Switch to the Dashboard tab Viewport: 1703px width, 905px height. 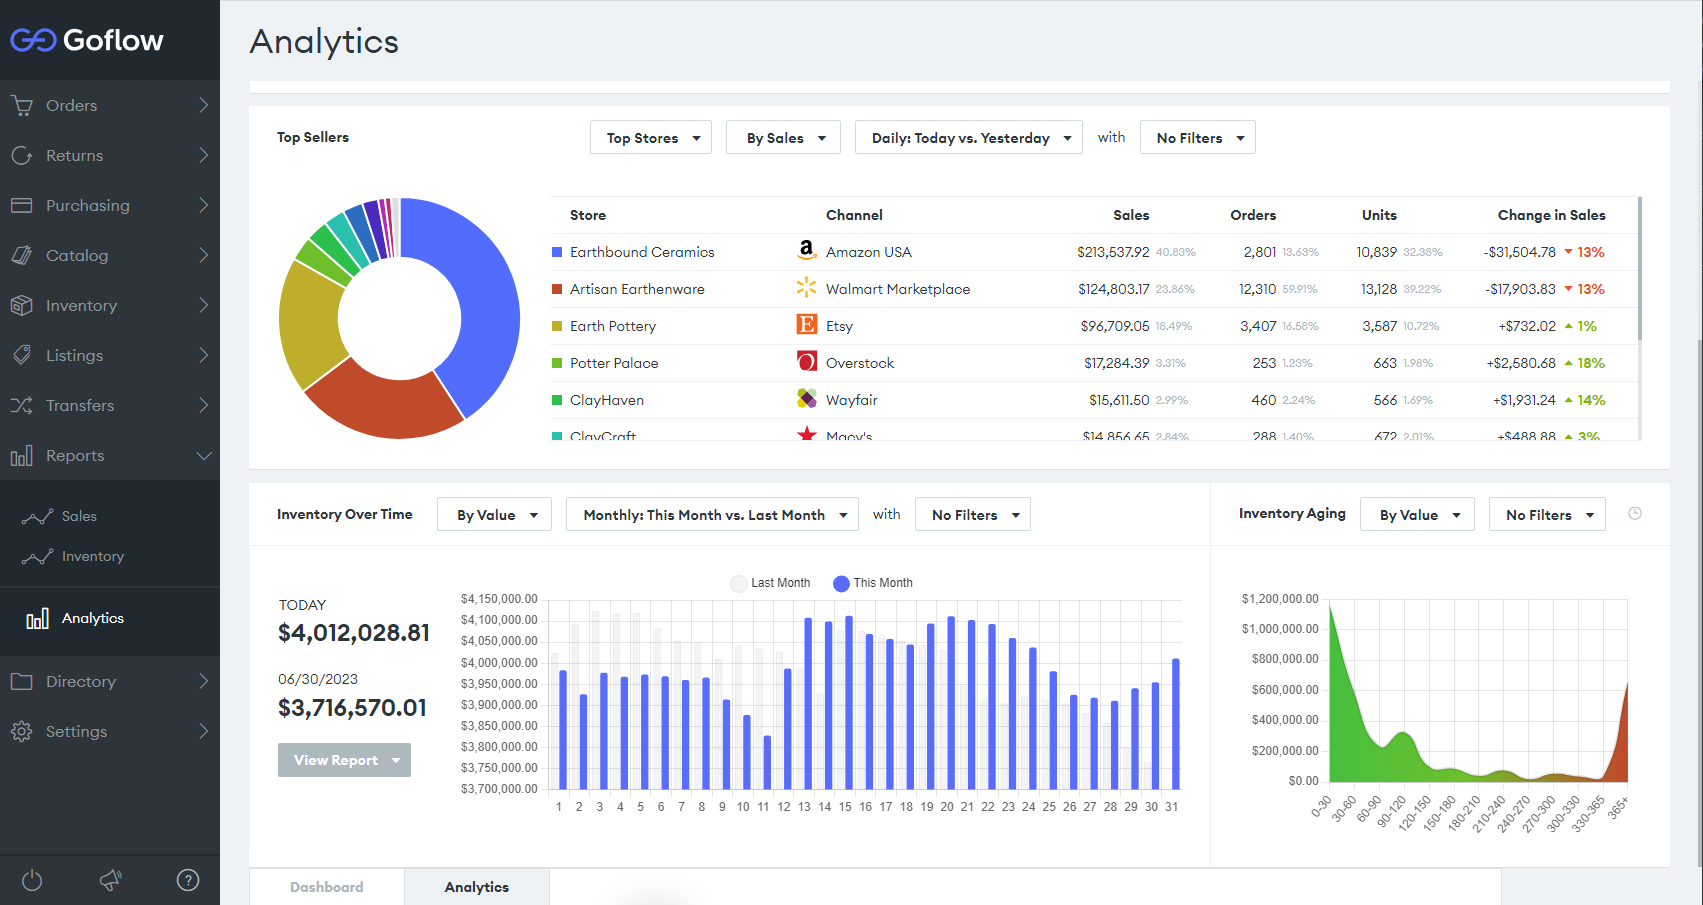(x=327, y=887)
